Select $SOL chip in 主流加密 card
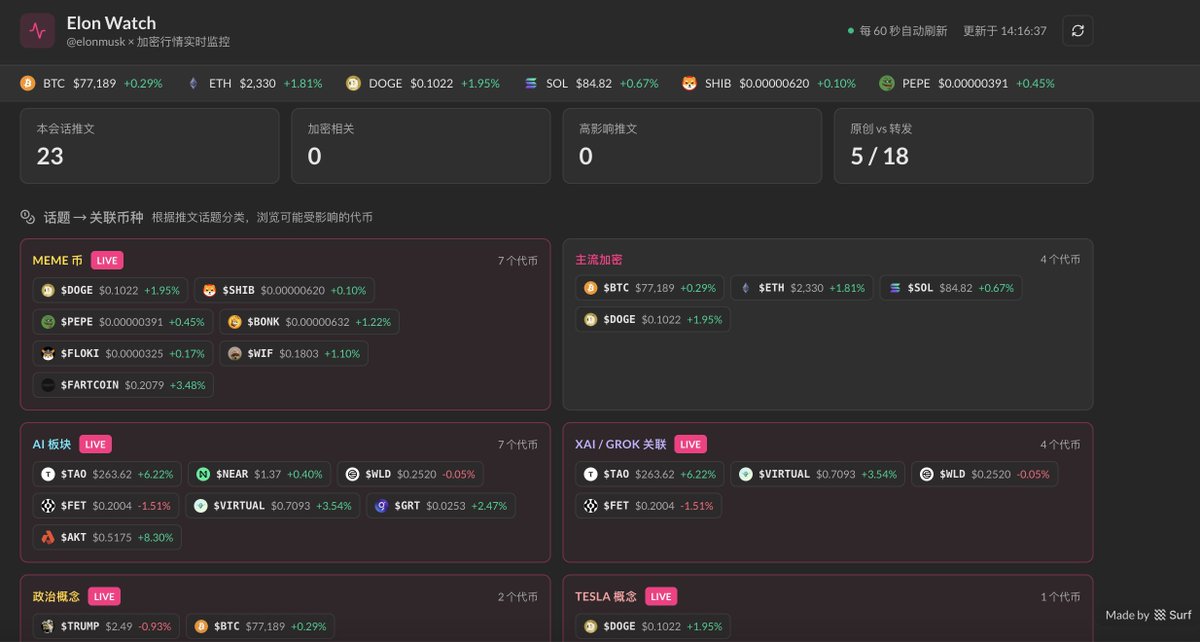Viewport: 1200px width, 642px height. click(951, 288)
